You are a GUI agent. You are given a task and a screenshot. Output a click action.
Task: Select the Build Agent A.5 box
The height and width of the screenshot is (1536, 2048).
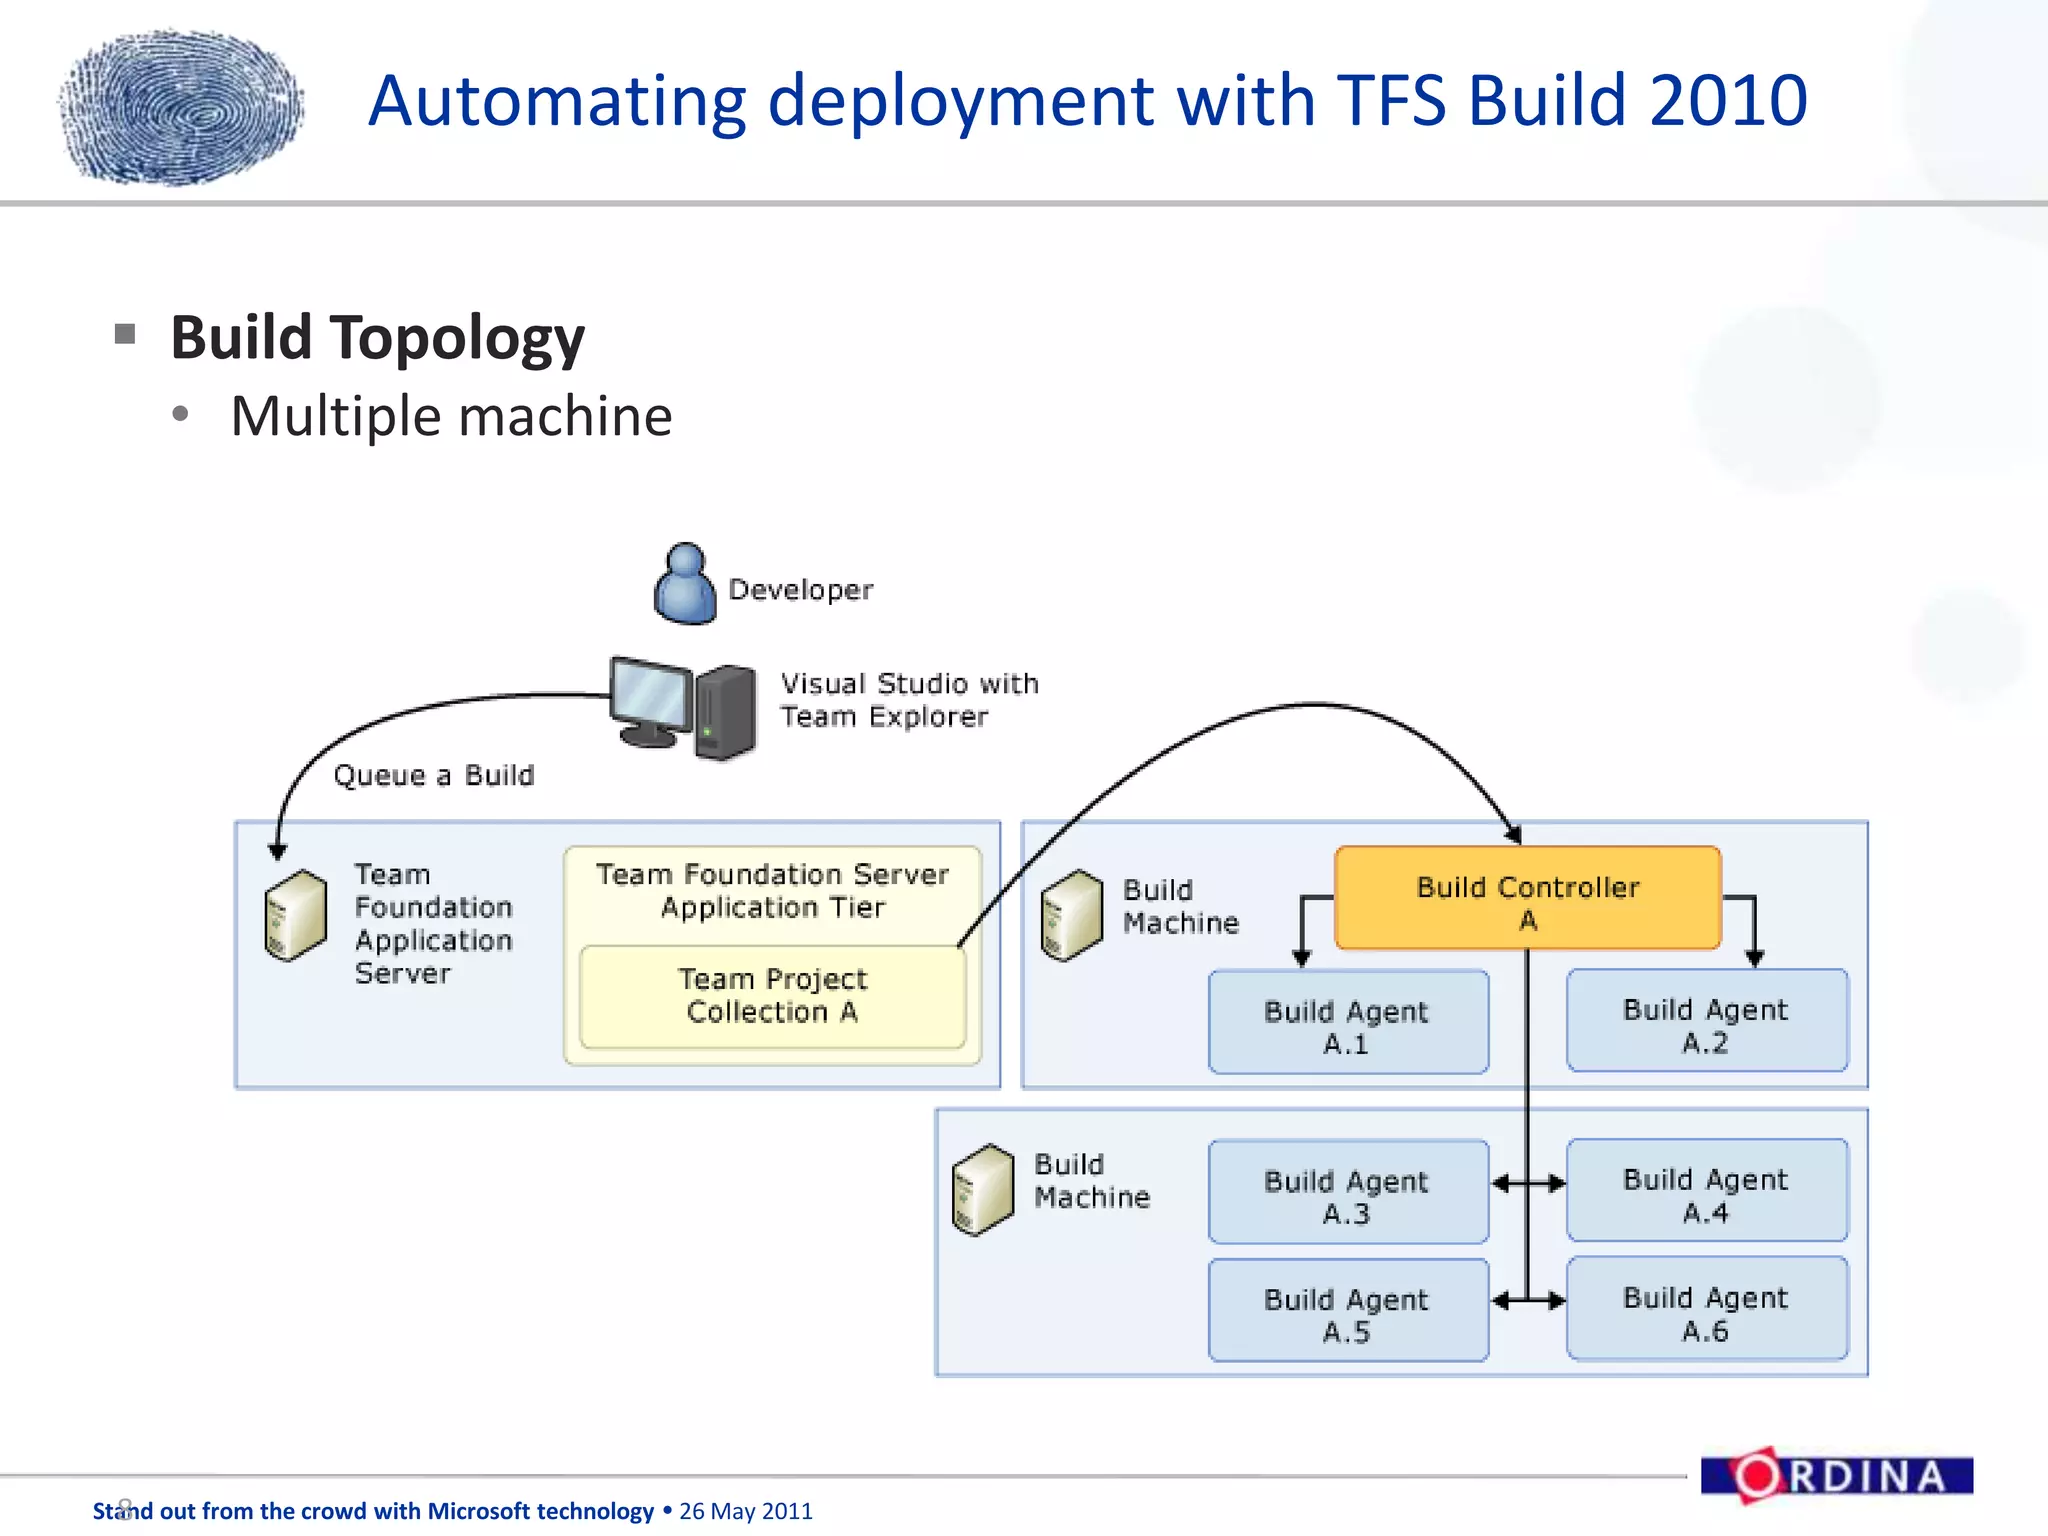[1347, 1311]
